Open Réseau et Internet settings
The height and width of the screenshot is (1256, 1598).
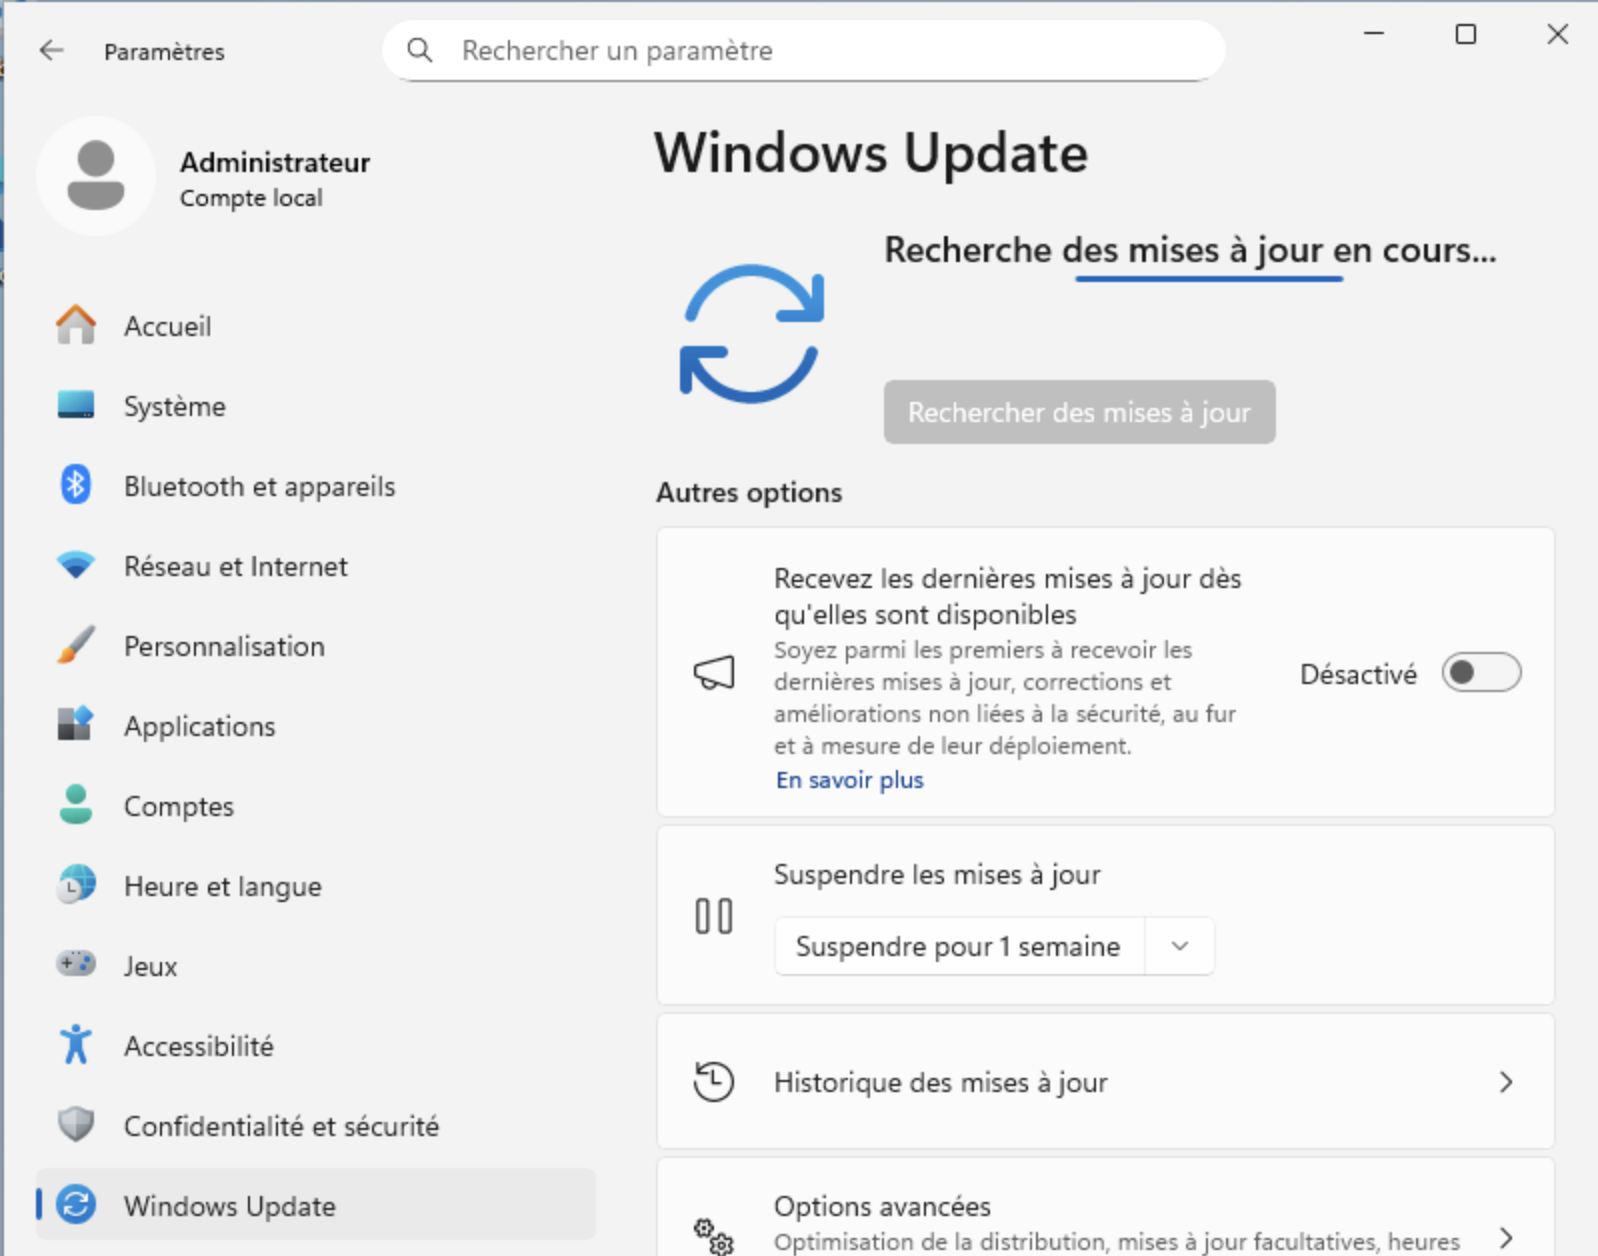click(315, 566)
